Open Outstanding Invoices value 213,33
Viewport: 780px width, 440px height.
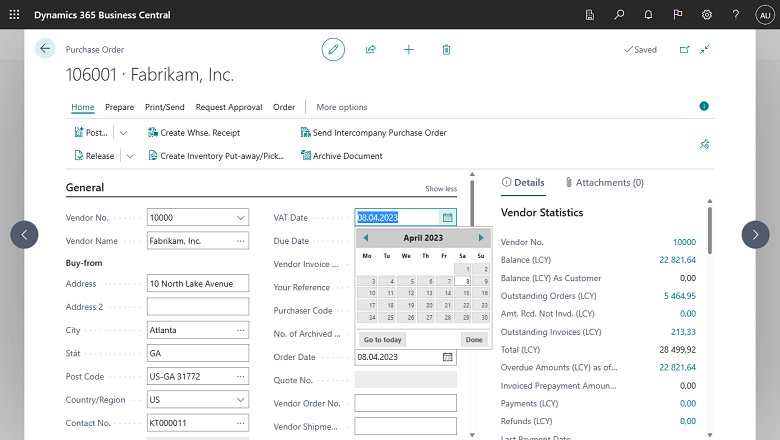pyautogui.click(x=683, y=332)
